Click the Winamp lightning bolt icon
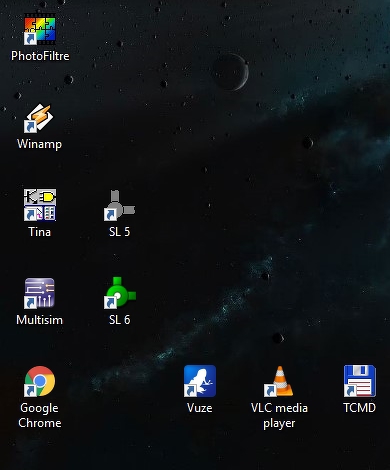The height and width of the screenshot is (470, 390). click(x=39, y=117)
